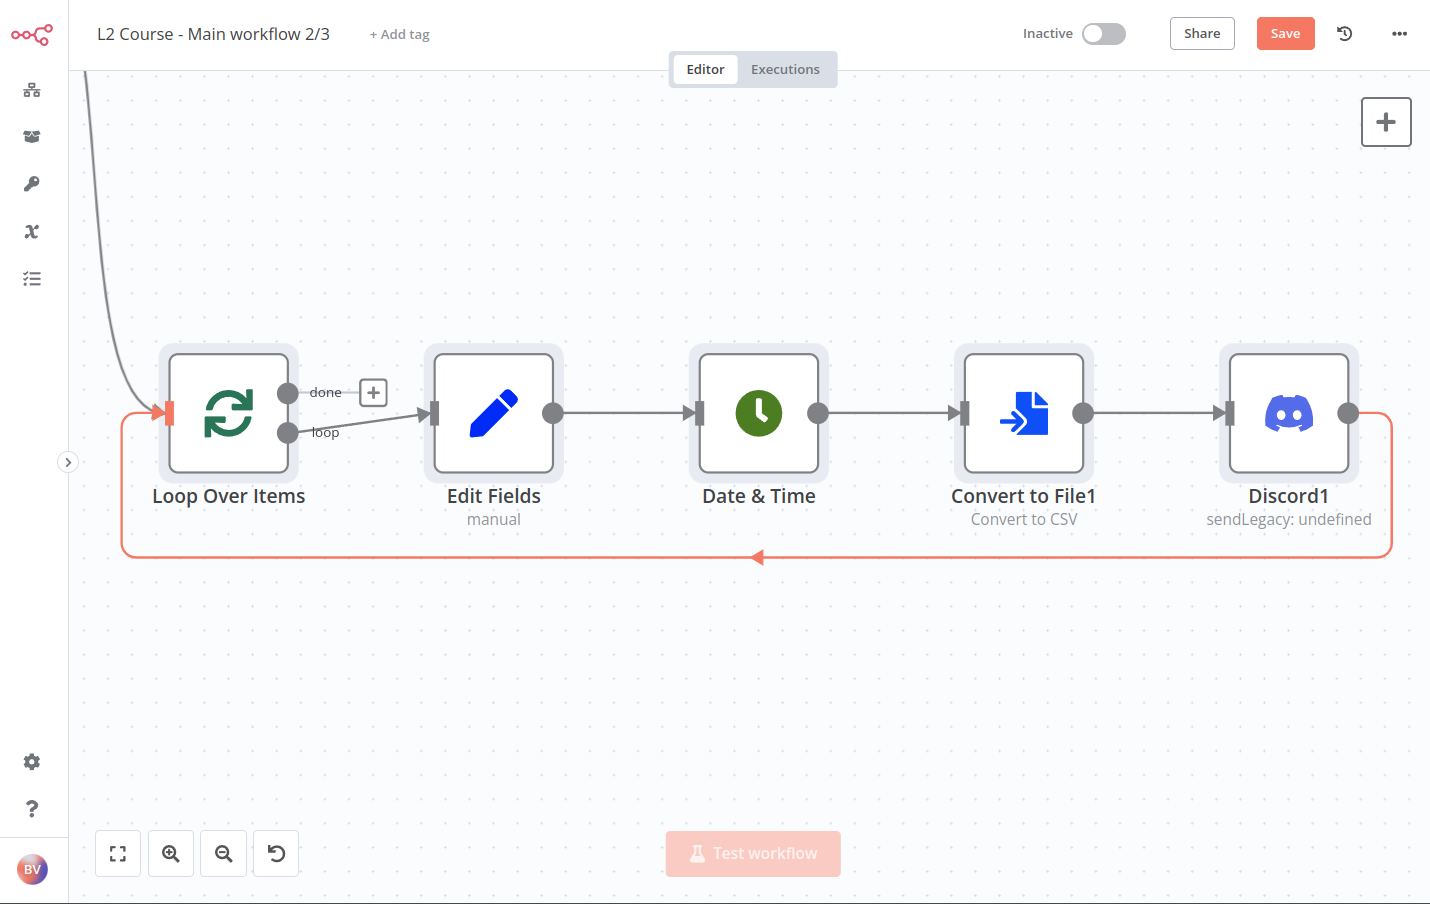The image size is (1430, 904).
Task: Add a node from the done output plus button
Action: coord(373,392)
